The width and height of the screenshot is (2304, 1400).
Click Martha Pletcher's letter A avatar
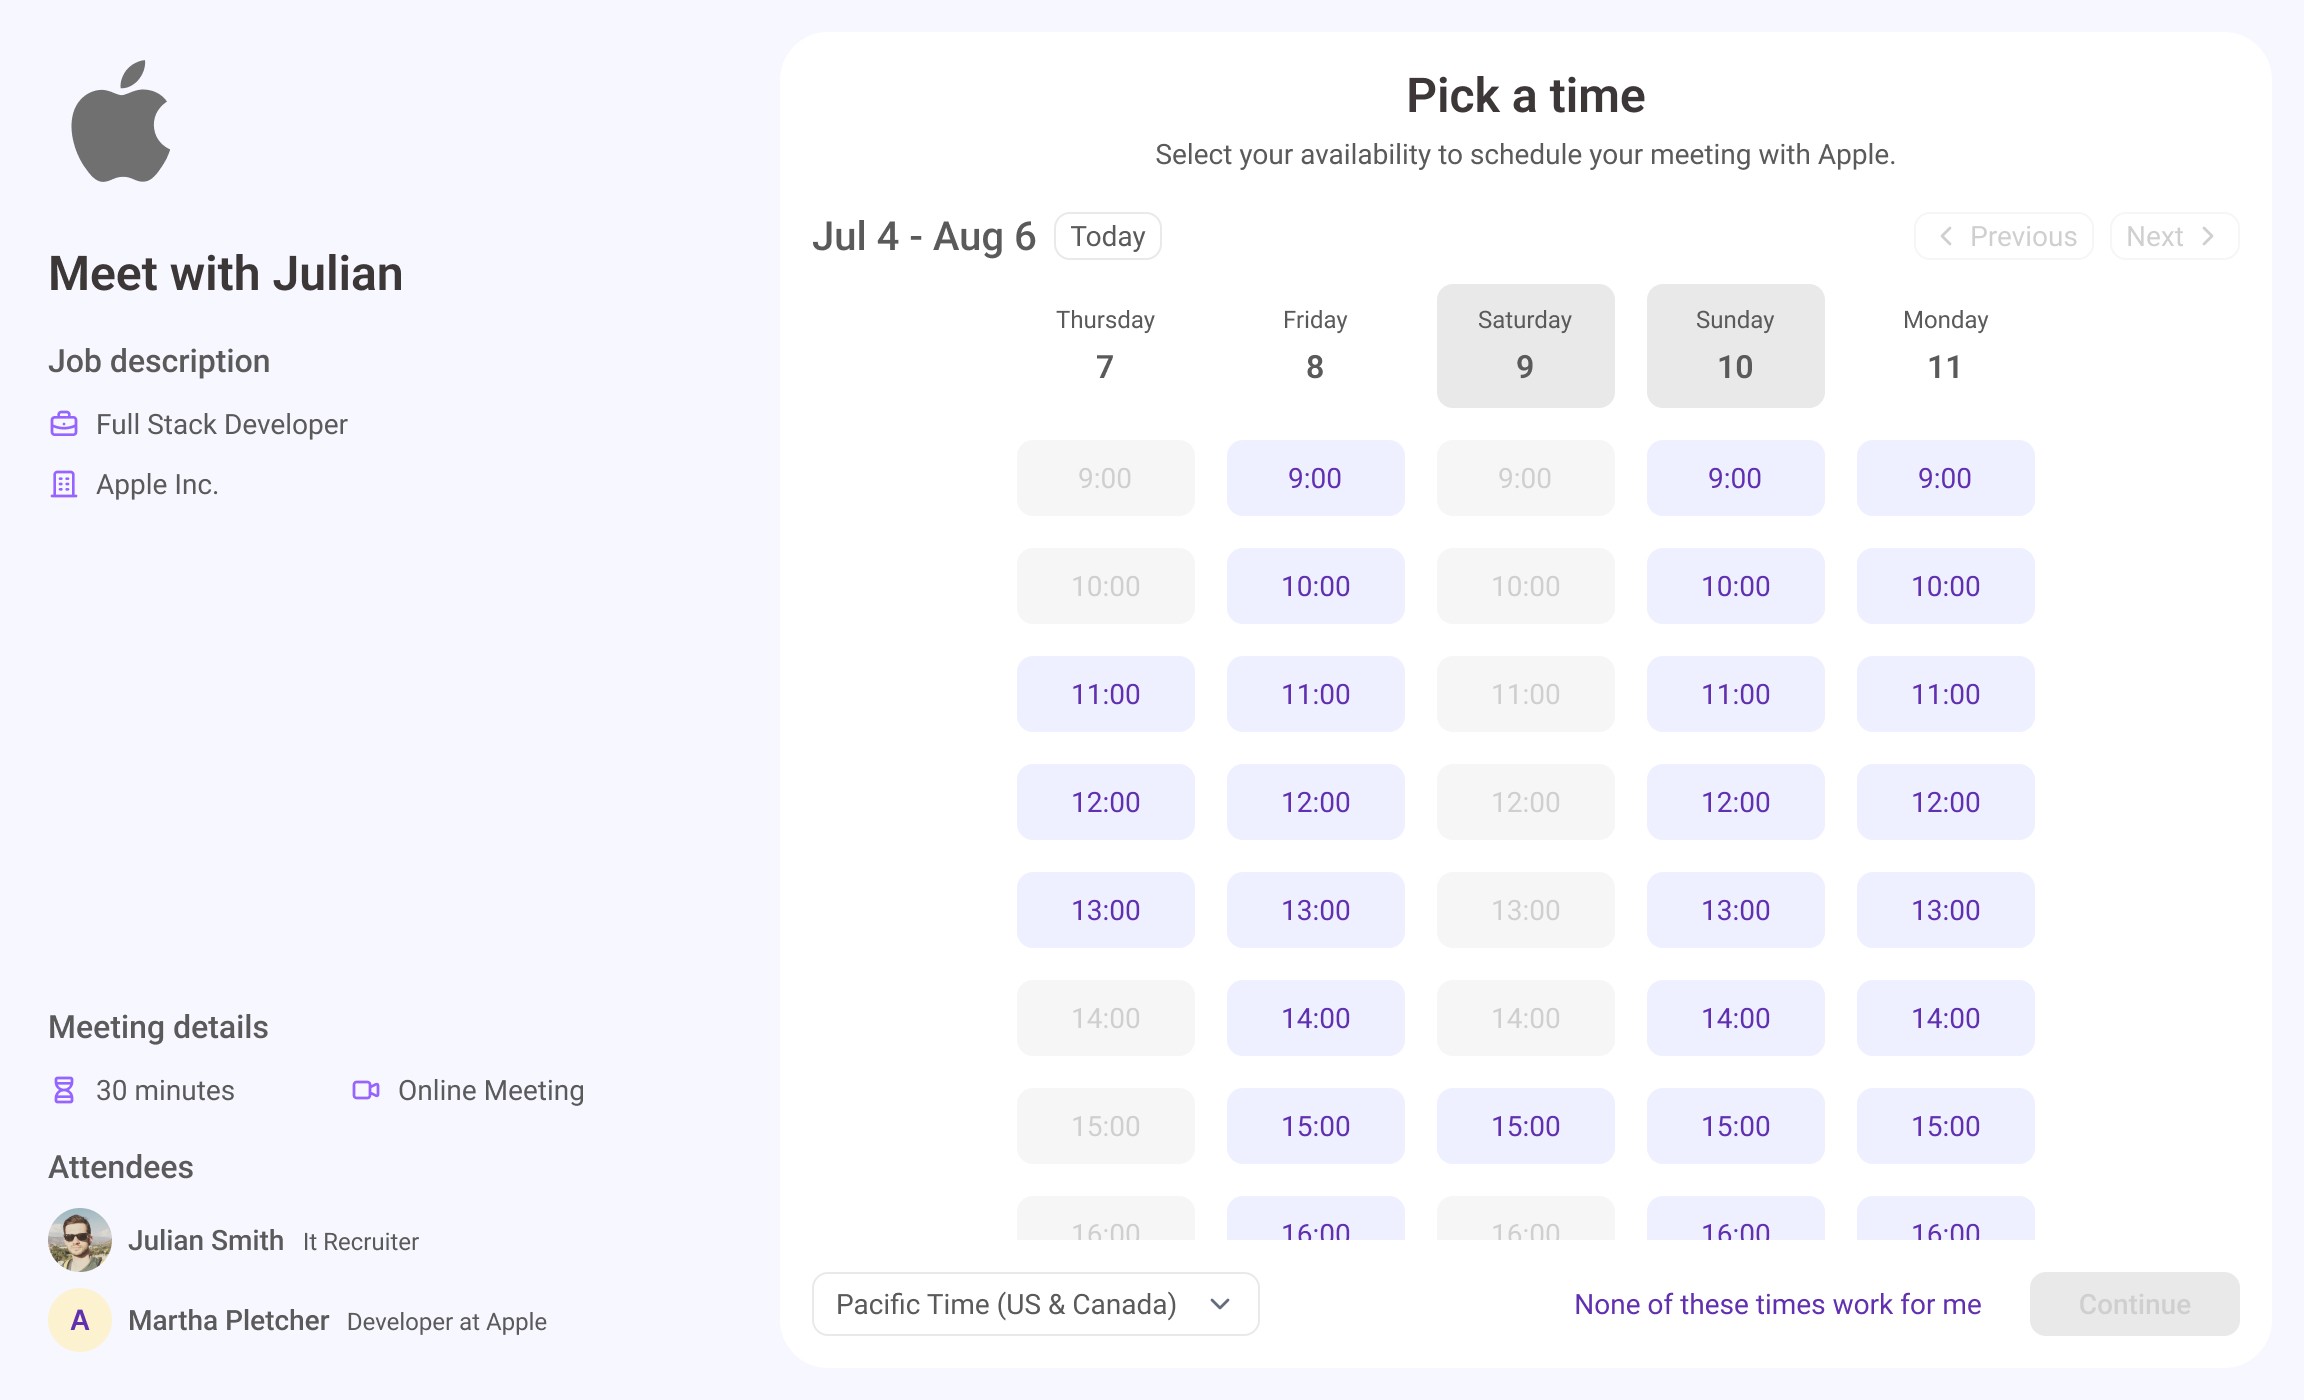pos(80,1320)
